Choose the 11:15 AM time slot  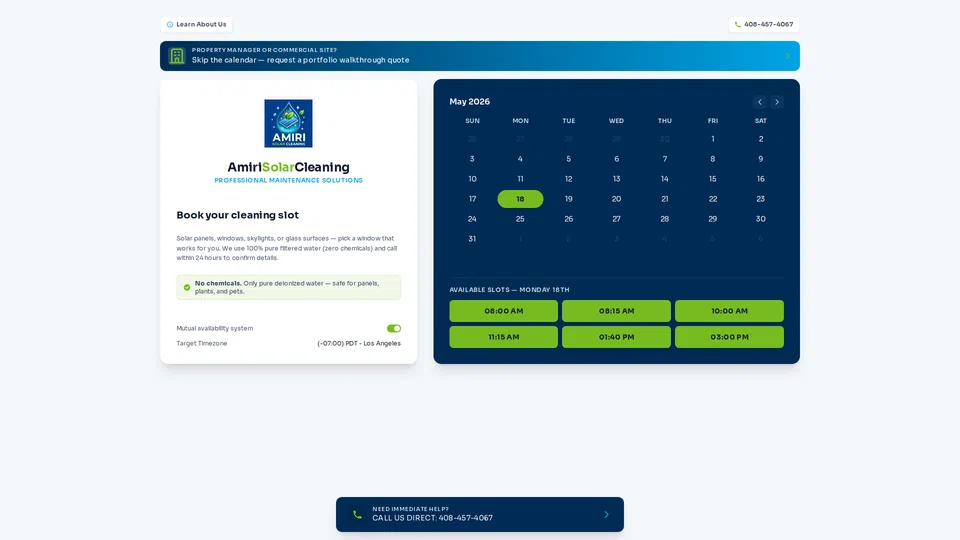pos(503,337)
